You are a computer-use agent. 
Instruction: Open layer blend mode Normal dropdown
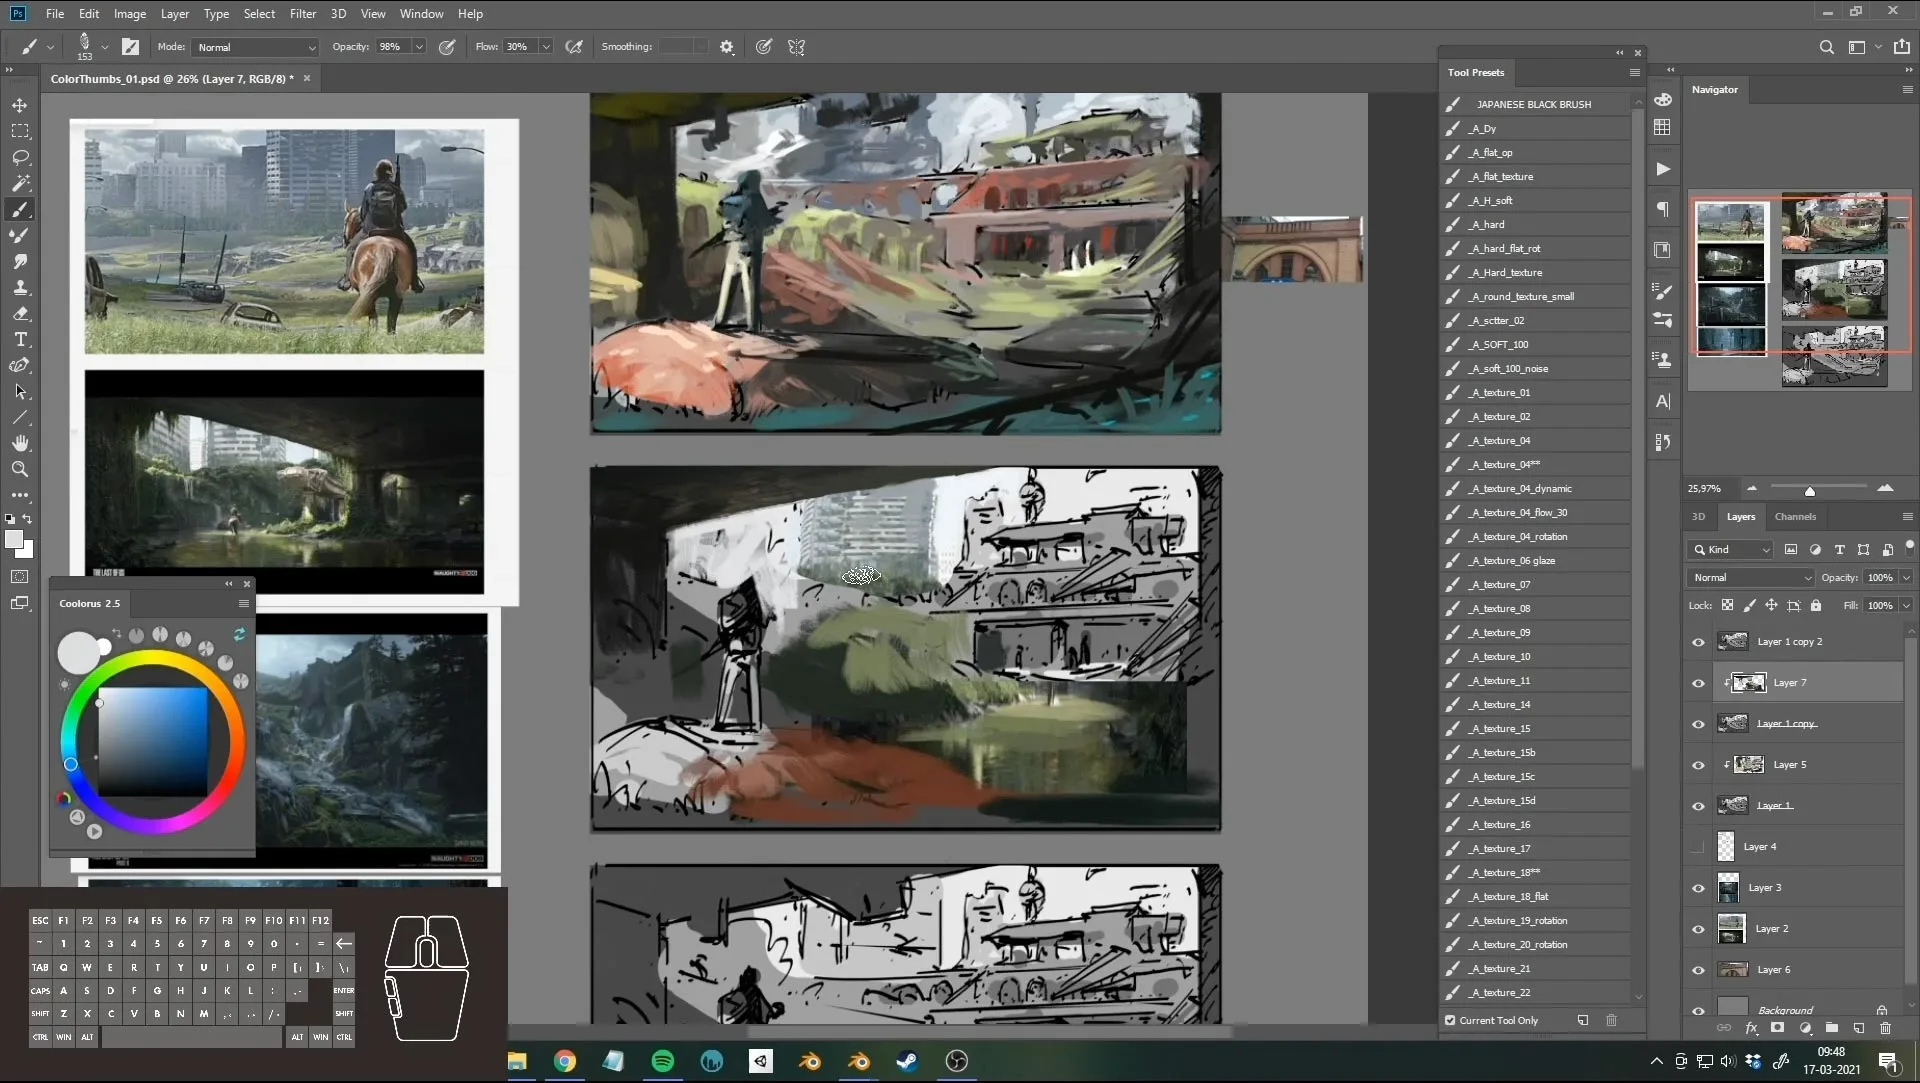point(1751,578)
